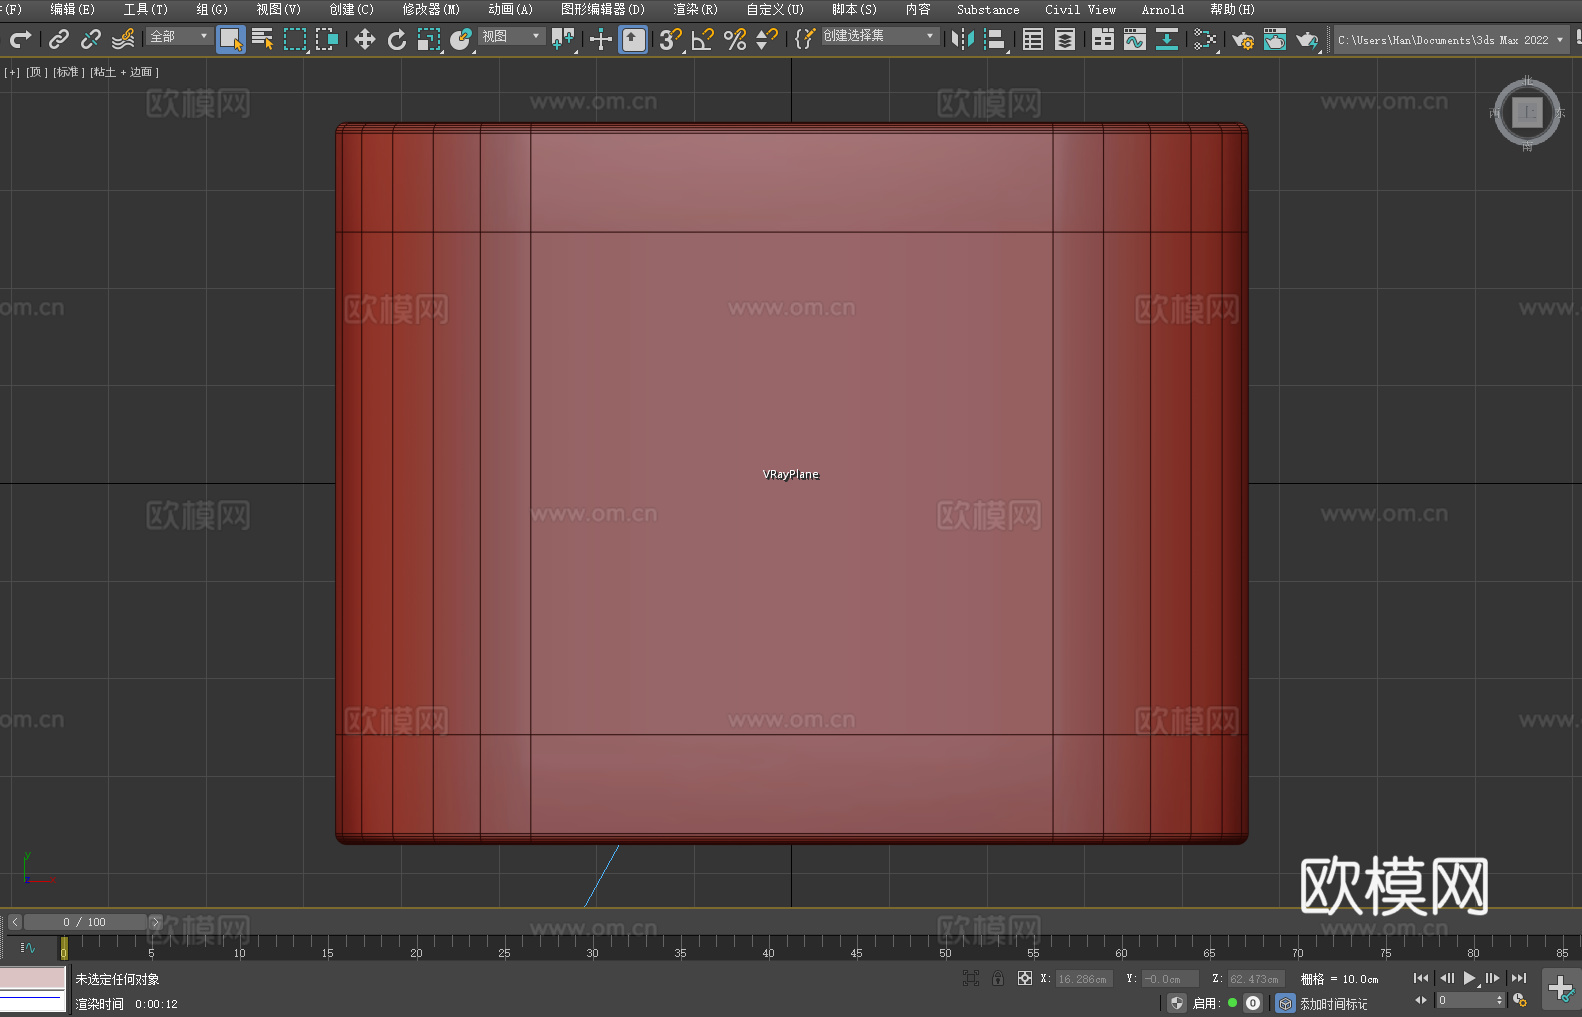Viewport: 1582px width, 1017px height.
Task: Open reference coordinate 视图 dropdown
Action: (511, 36)
